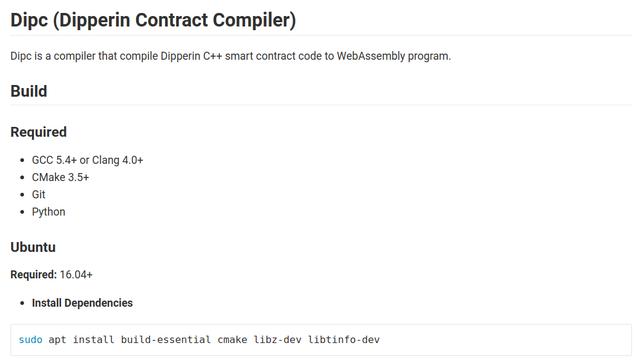Click the Dipc description paragraph
This screenshot has height=364, width=640.
click(x=231, y=56)
